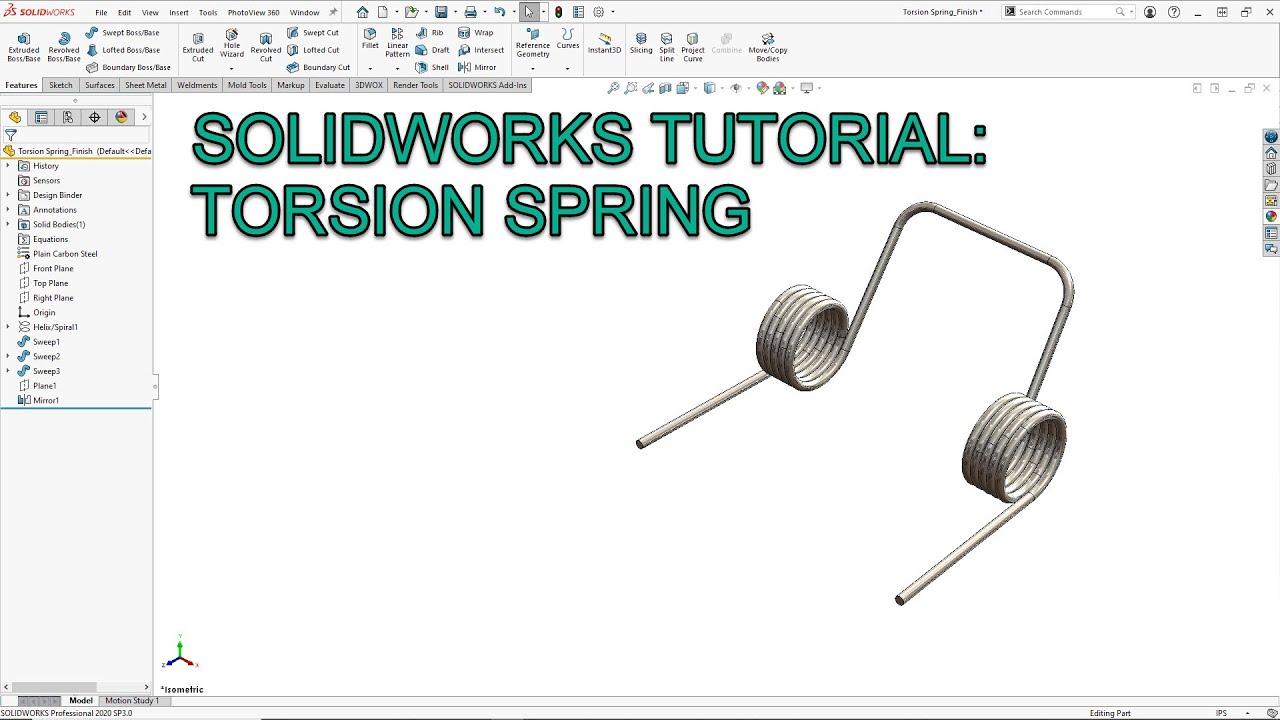The height and width of the screenshot is (720, 1280).
Task: Open the Insert menu
Action: (179, 12)
